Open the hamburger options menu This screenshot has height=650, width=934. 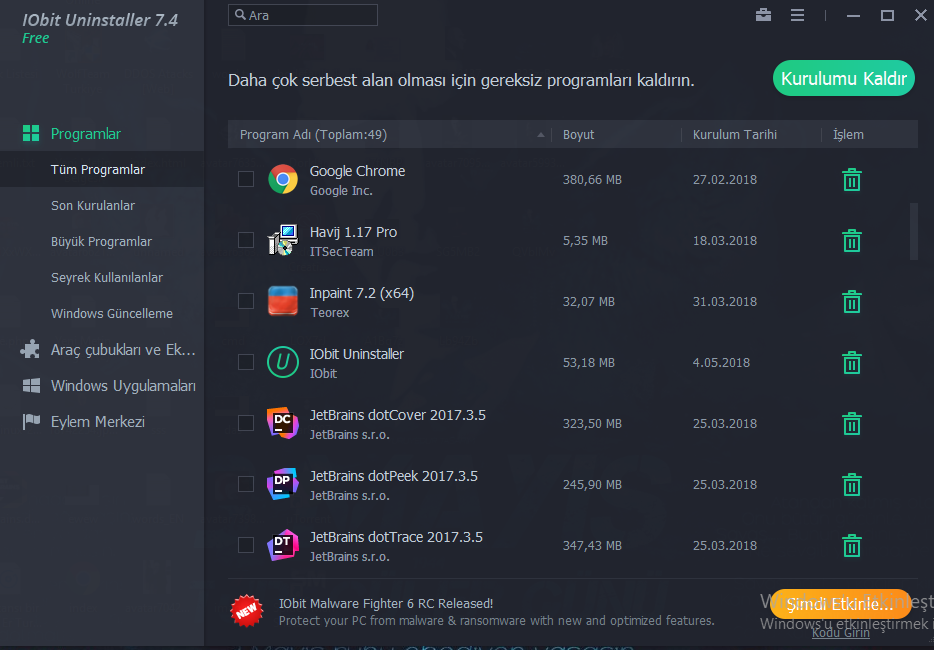coord(797,15)
